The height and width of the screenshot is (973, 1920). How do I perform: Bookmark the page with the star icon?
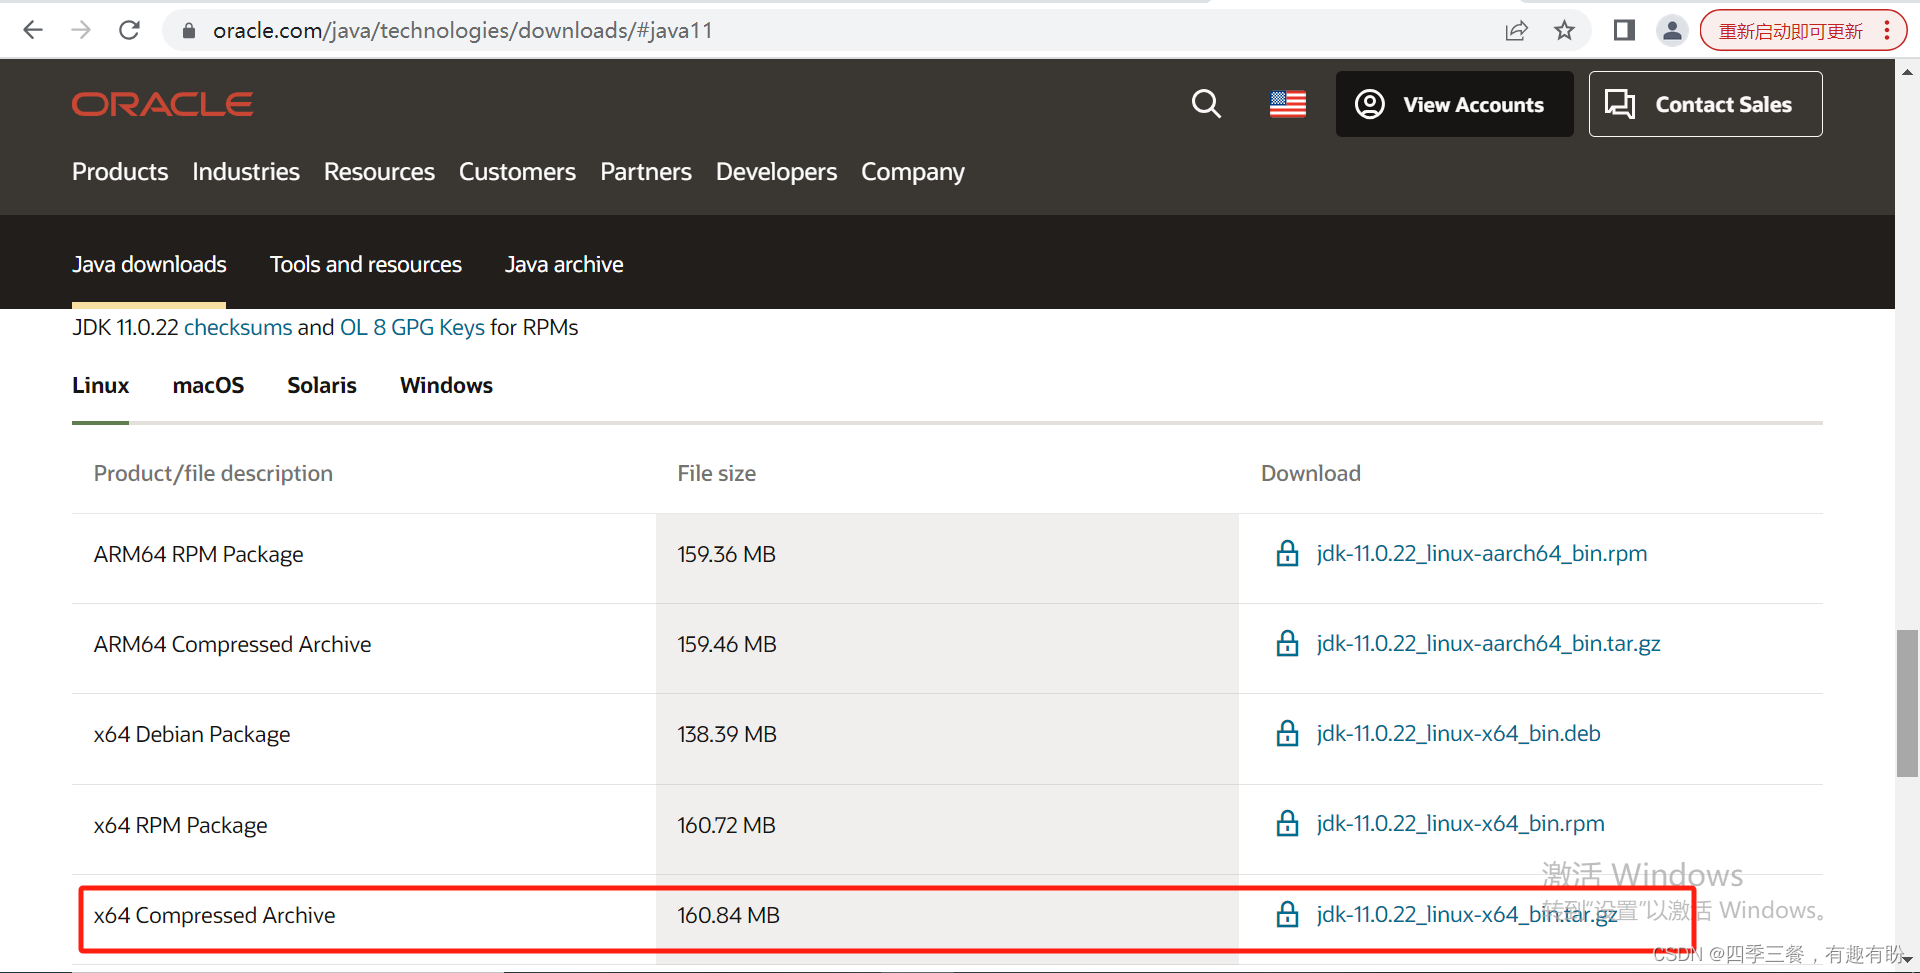pyautogui.click(x=1564, y=31)
